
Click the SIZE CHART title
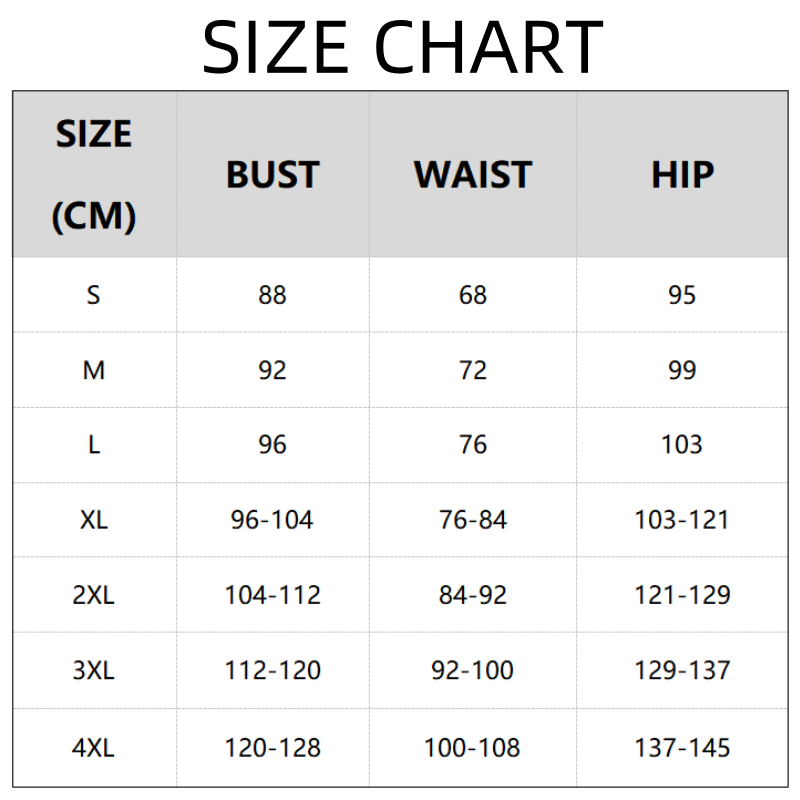(x=402, y=47)
